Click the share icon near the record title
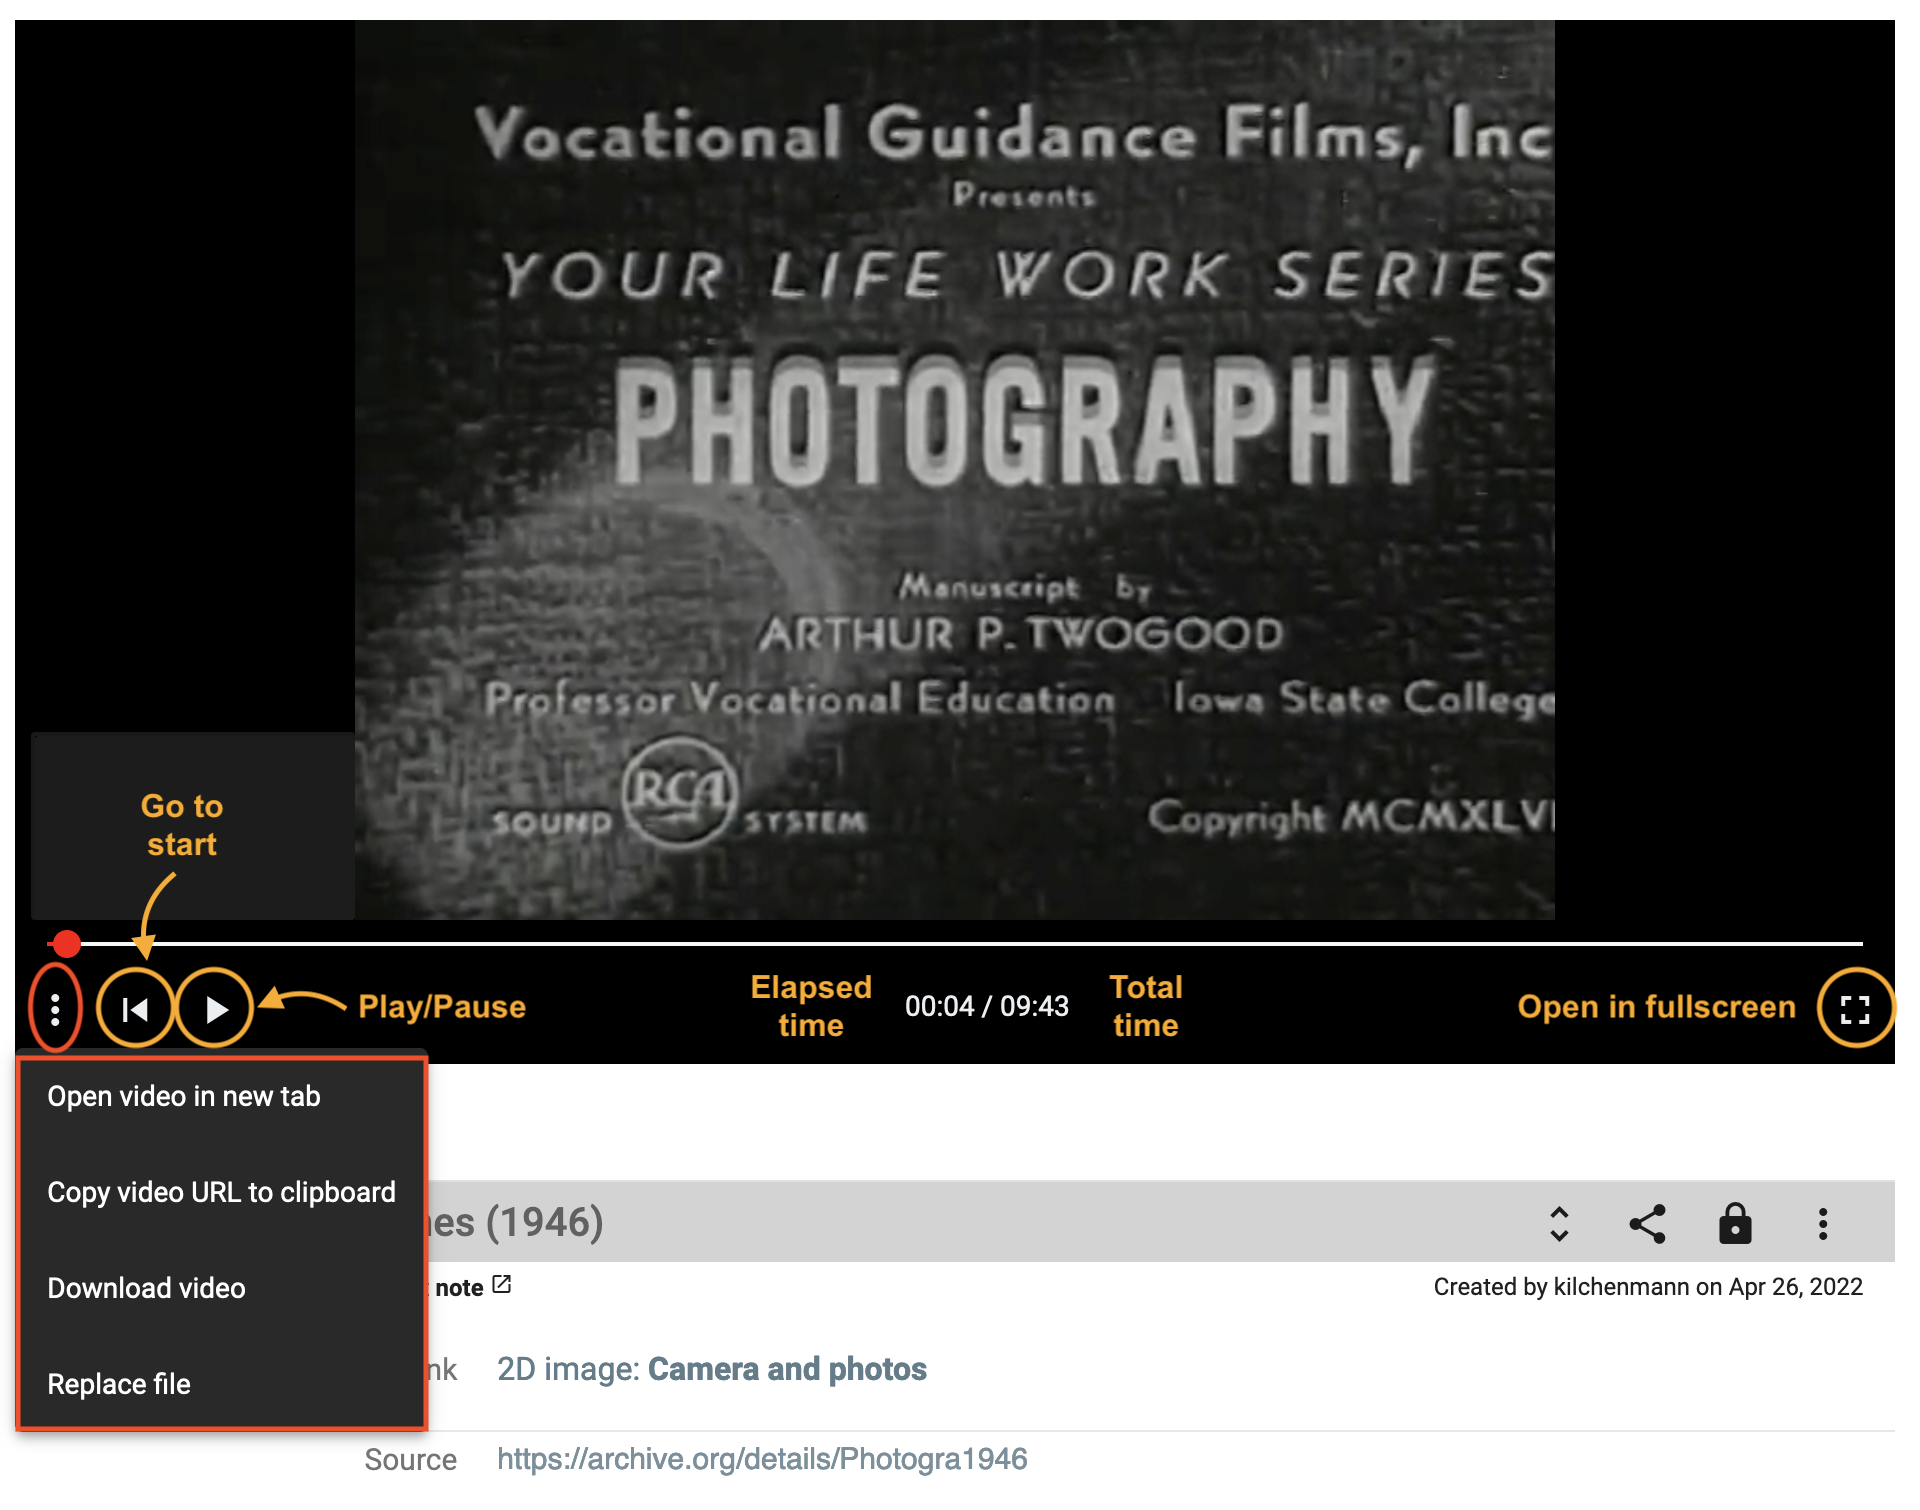Image resolution: width=1920 pixels, height=1510 pixels. (1647, 1222)
